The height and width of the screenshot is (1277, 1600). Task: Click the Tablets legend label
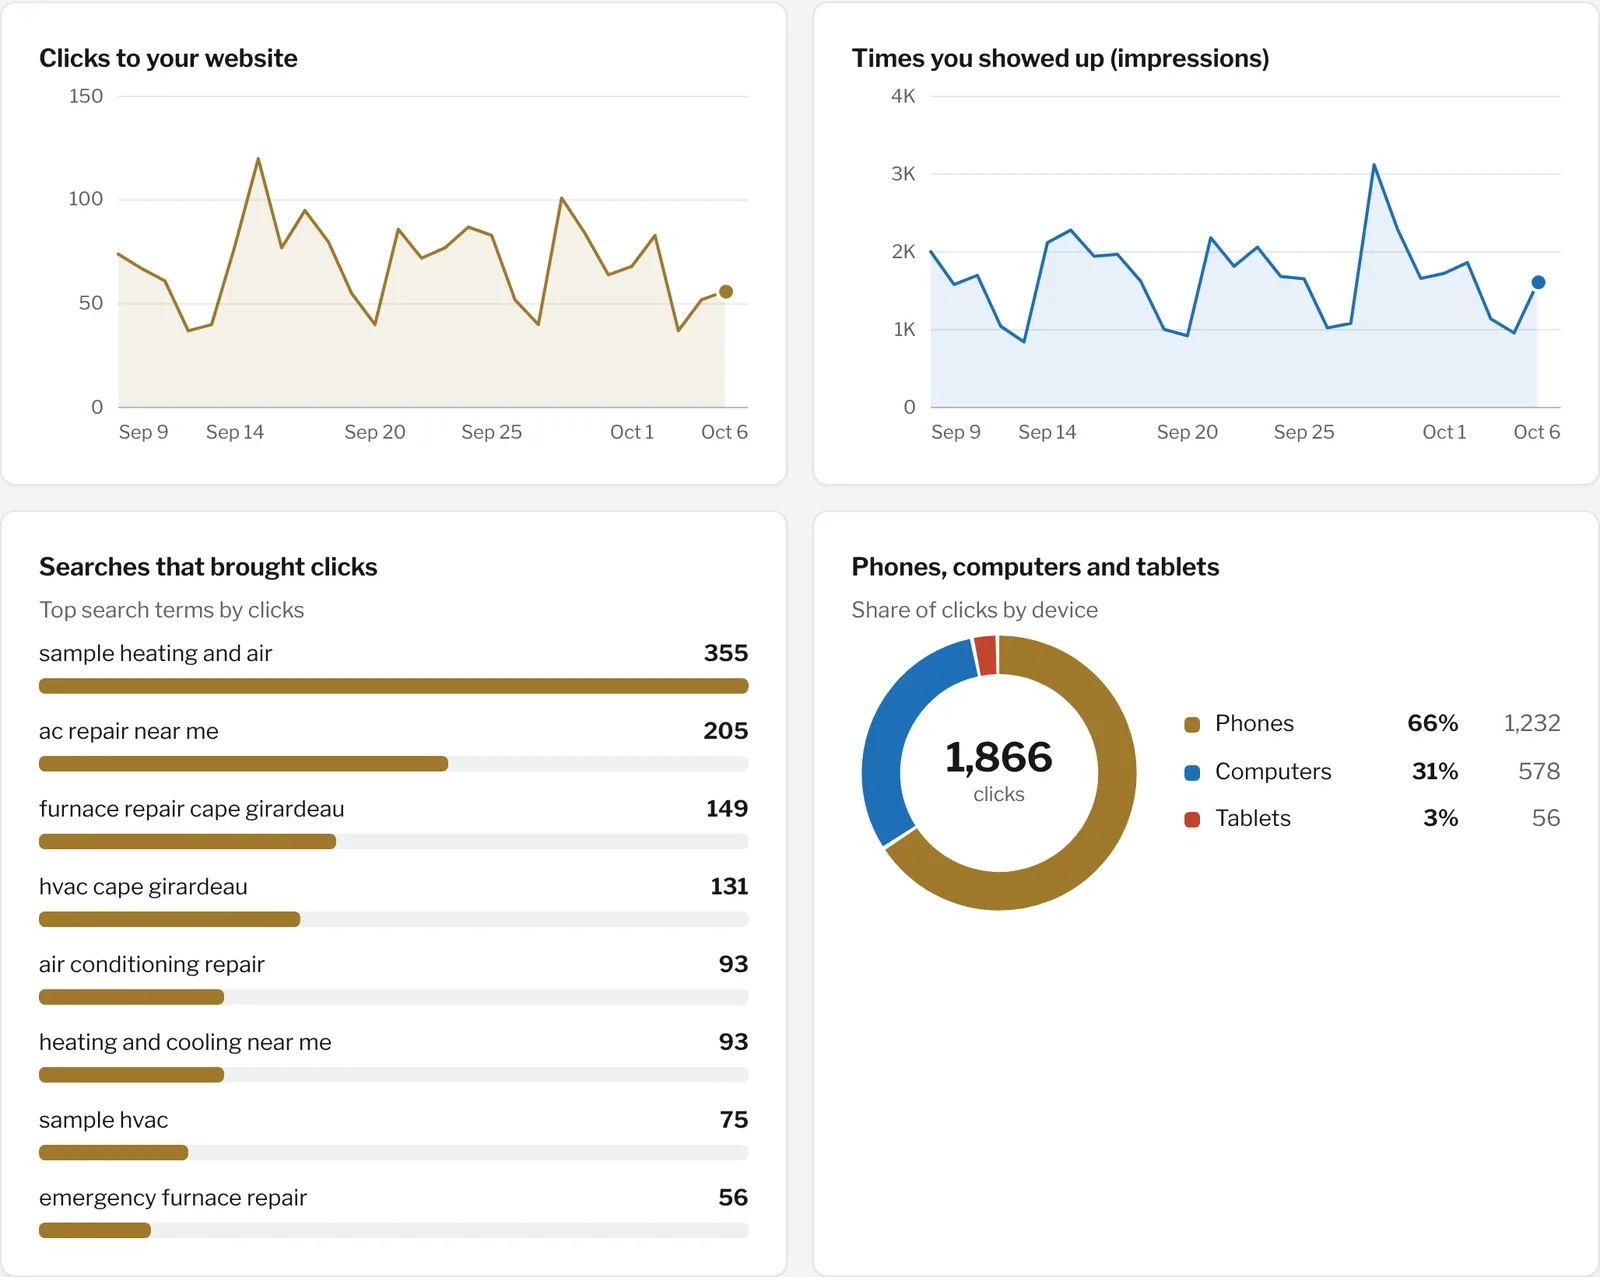pyautogui.click(x=1253, y=819)
